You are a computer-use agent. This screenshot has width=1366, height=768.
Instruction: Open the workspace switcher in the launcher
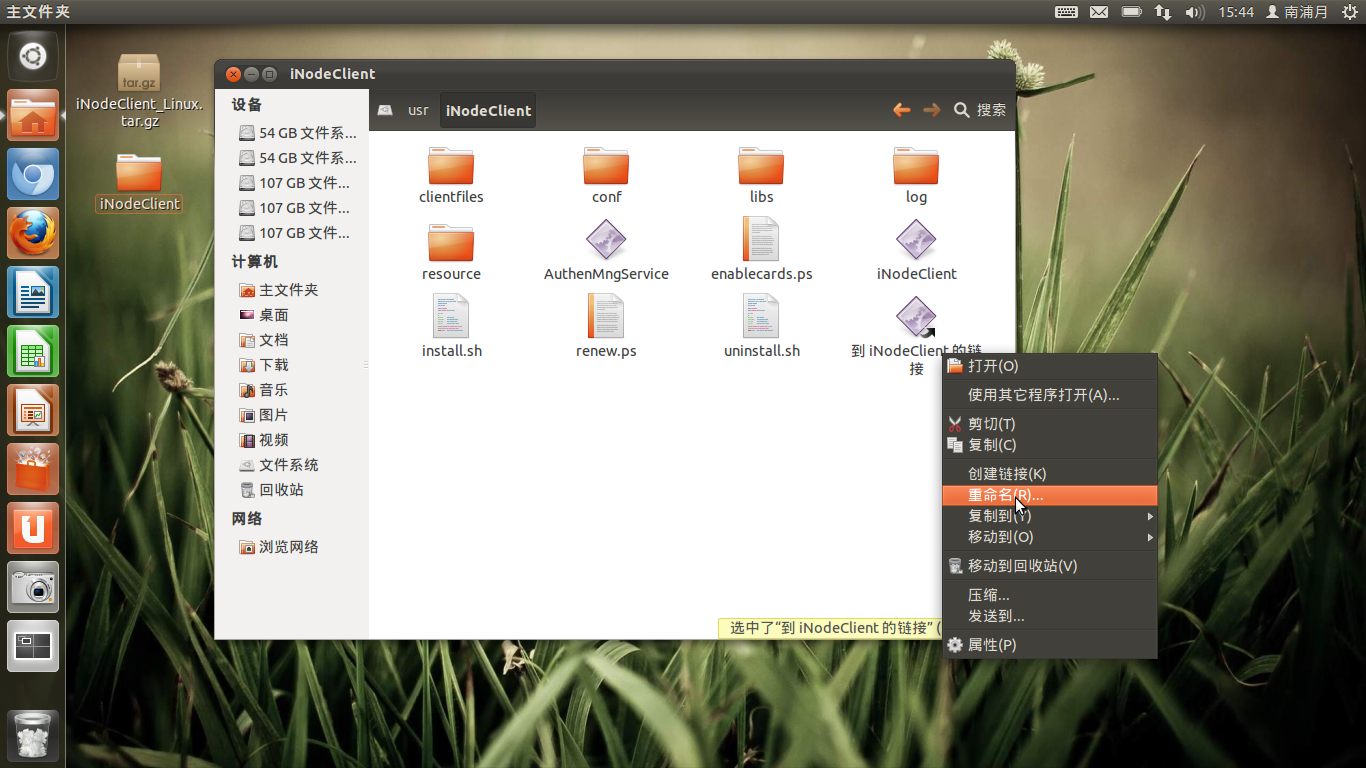click(x=33, y=646)
